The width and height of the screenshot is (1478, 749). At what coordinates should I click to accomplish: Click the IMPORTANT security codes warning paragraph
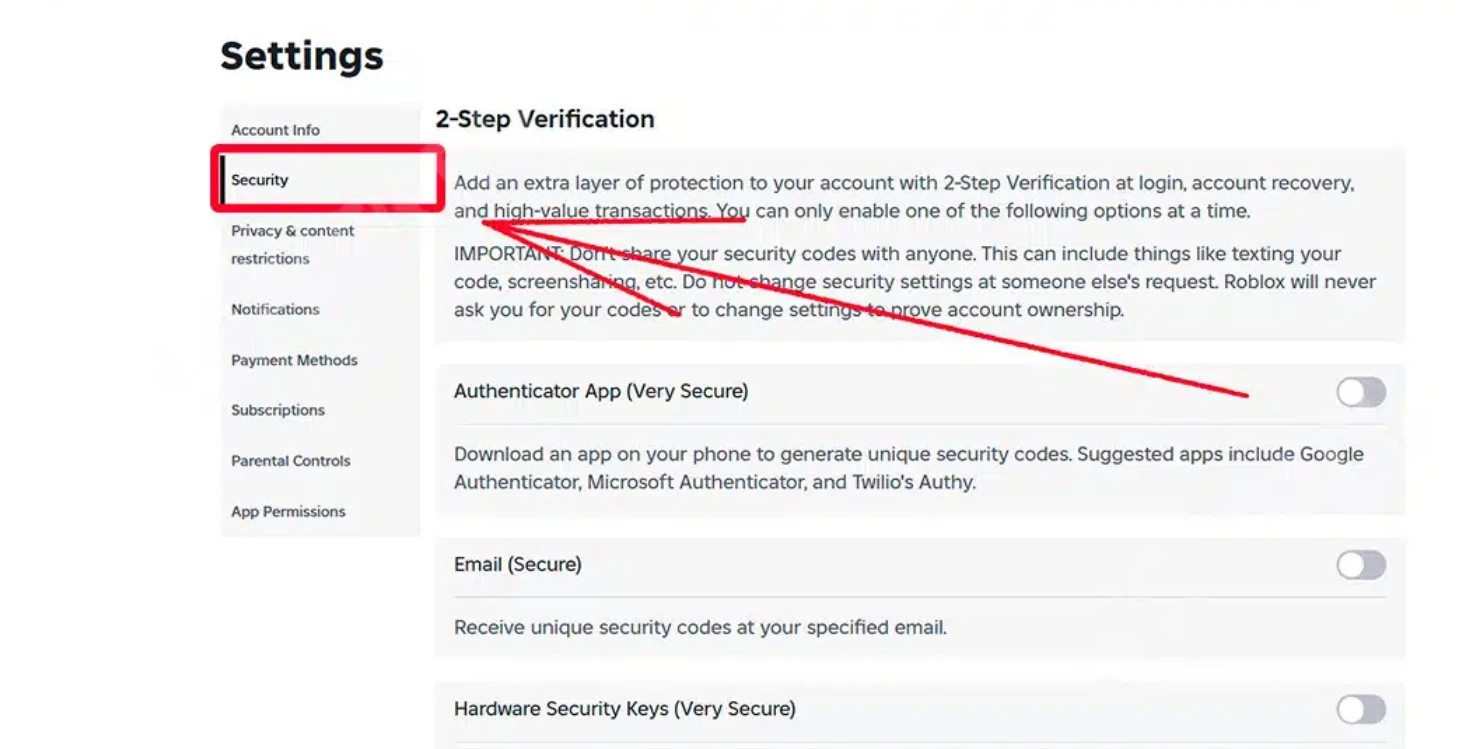click(x=914, y=282)
